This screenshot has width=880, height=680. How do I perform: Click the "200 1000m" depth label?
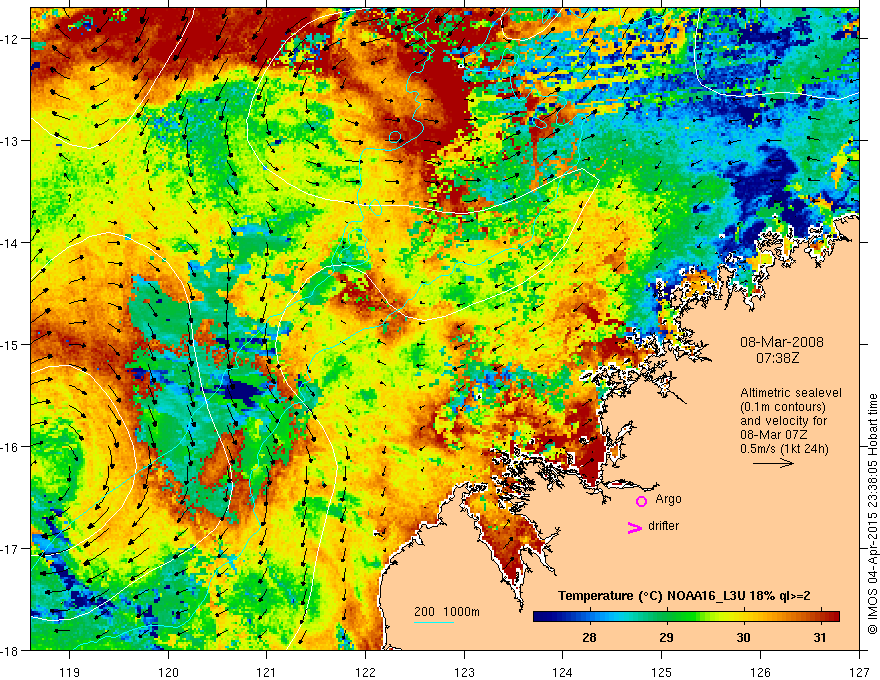coord(447,612)
